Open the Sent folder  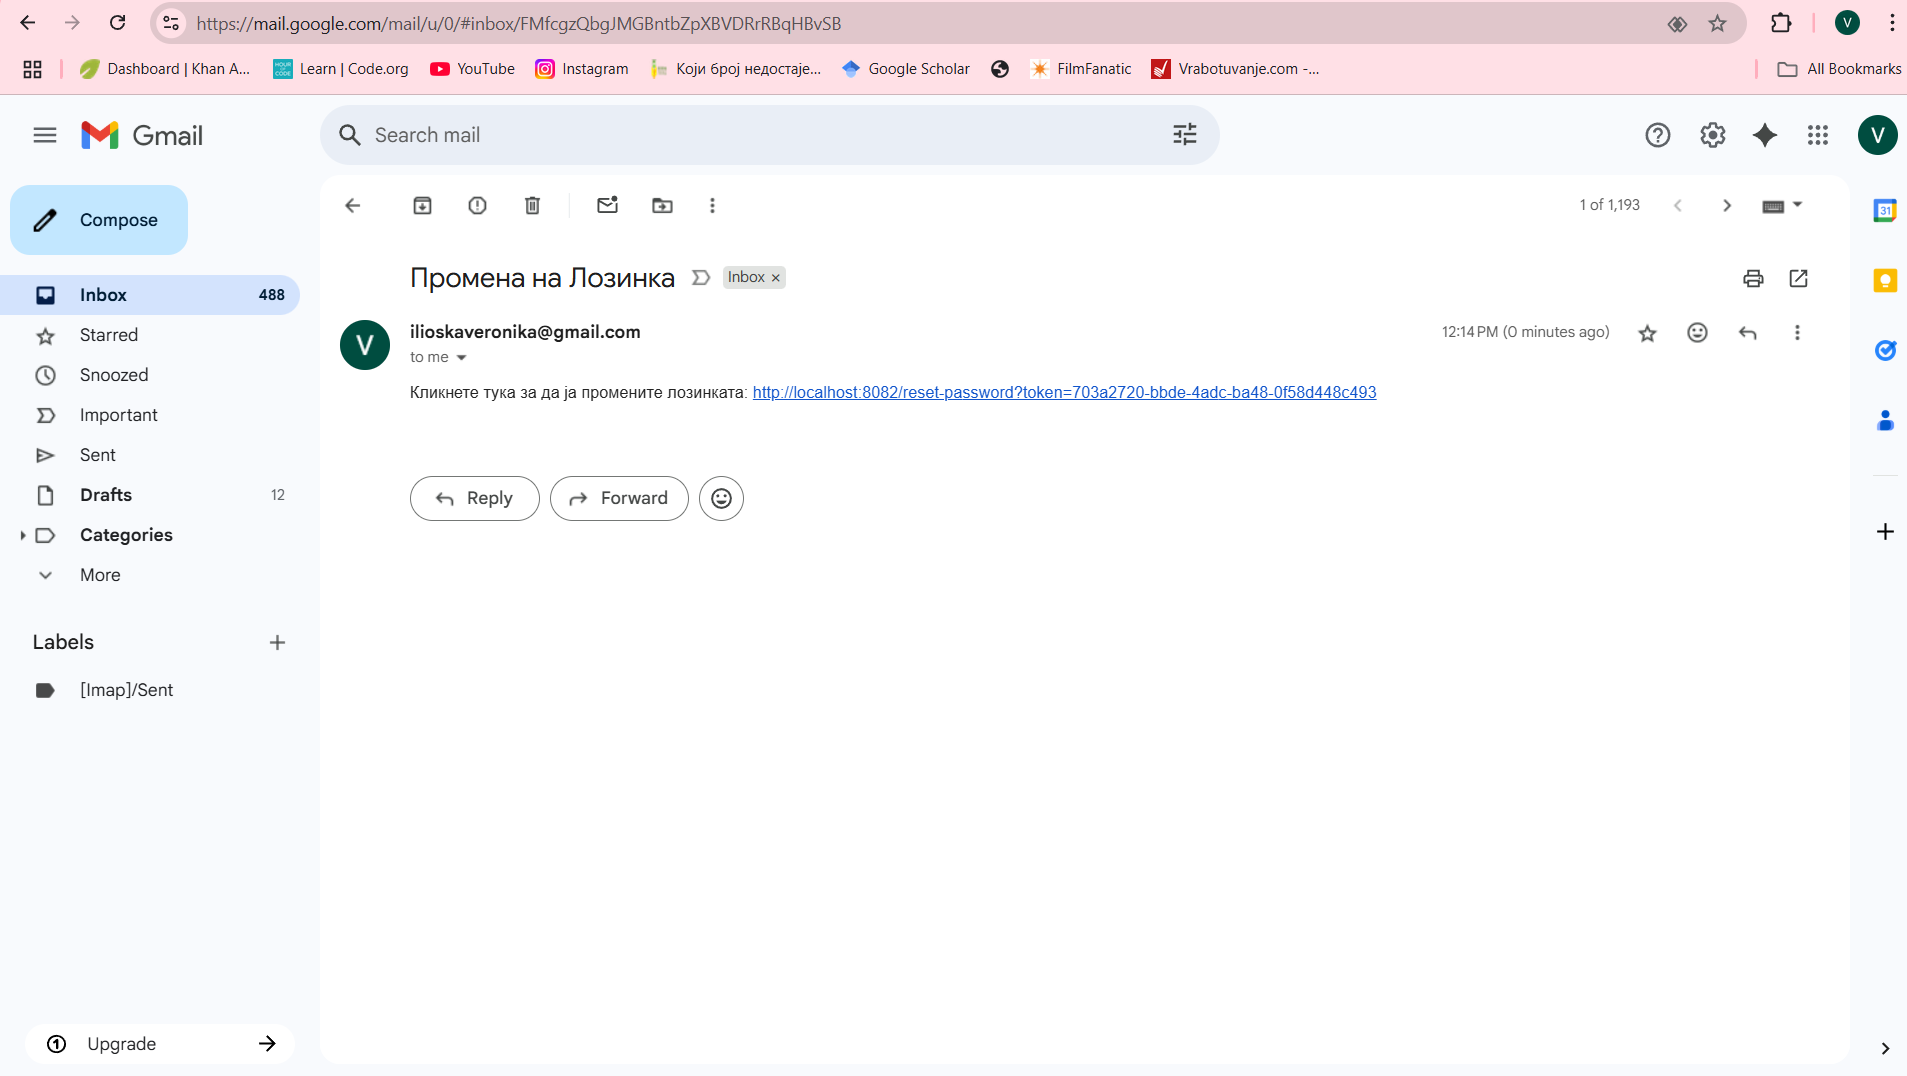(x=98, y=455)
